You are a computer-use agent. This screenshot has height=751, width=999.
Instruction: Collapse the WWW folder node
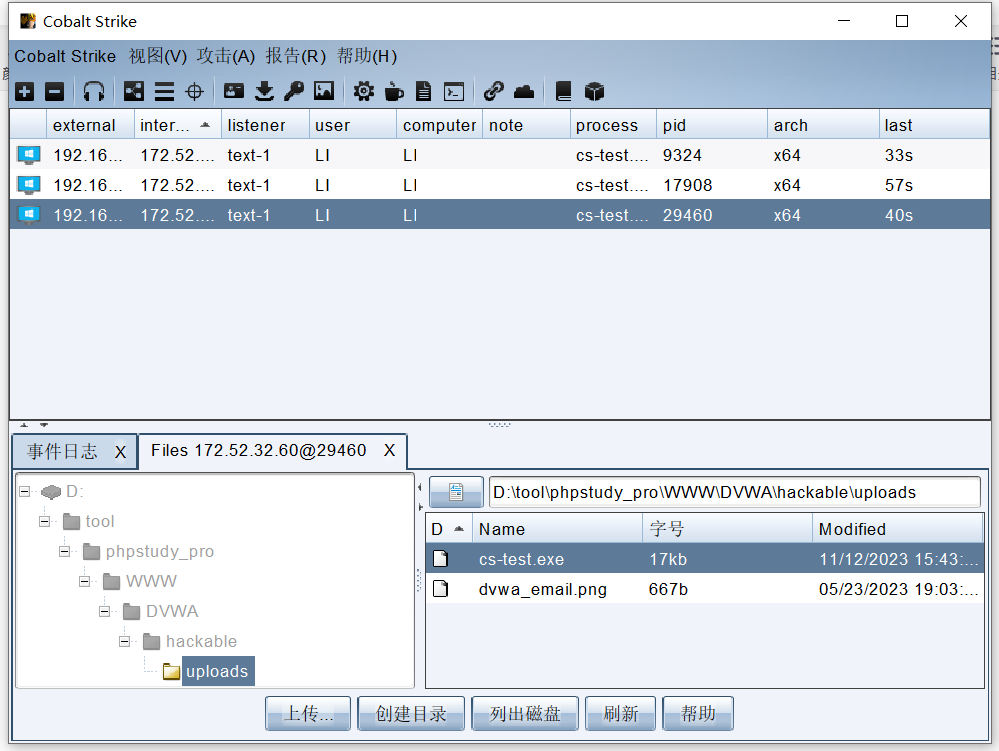coord(84,581)
